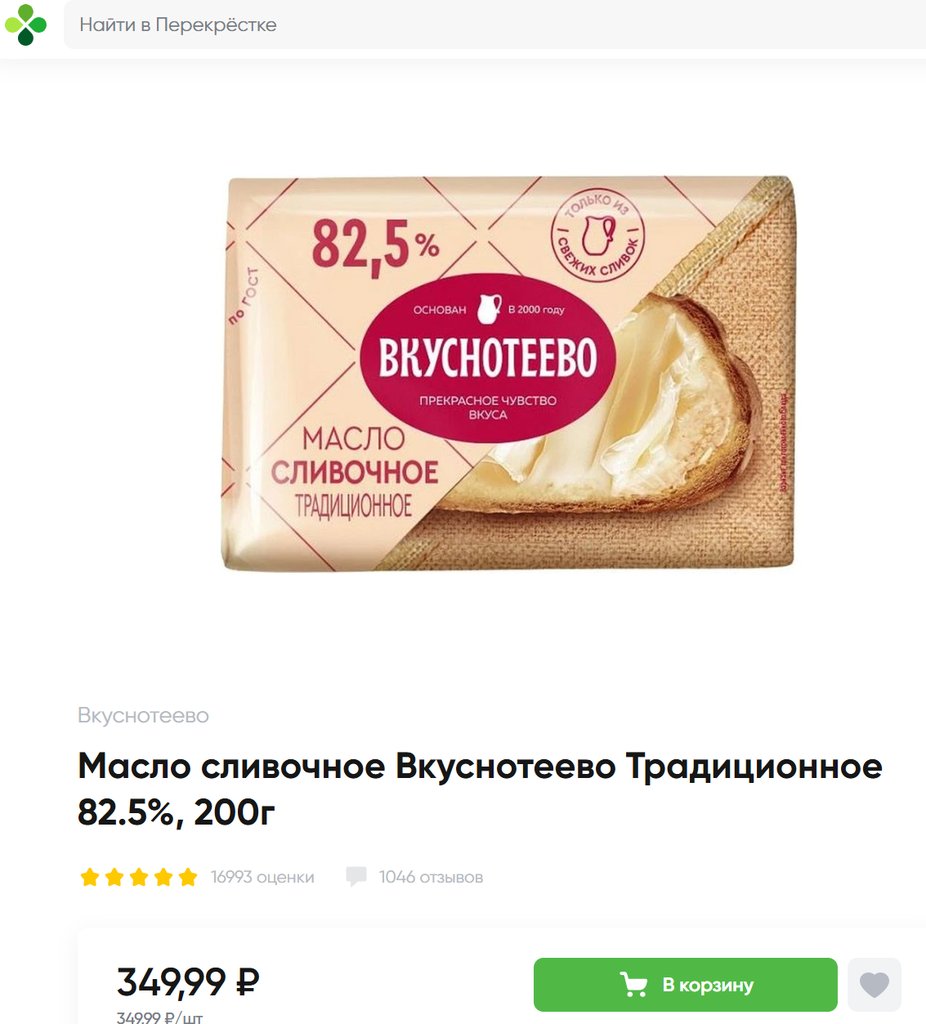The width and height of the screenshot is (926, 1024).
Task: Click the jug stamp on the package image
Action: click(x=597, y=236)
